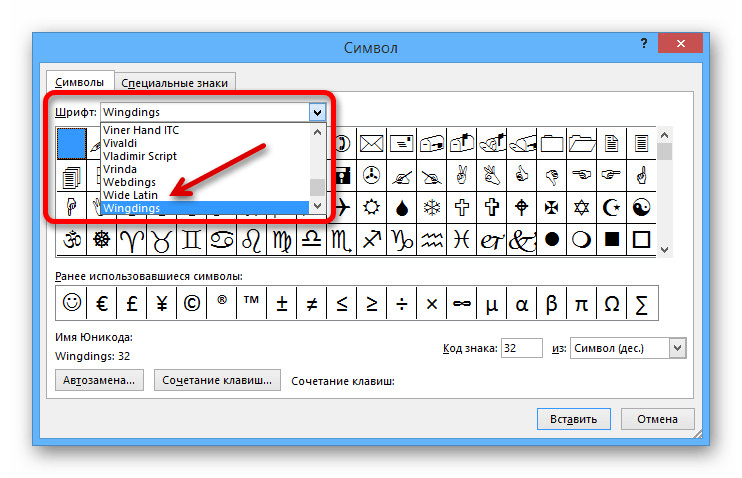Choose highlighted Wingdings in font list

(204, 208)
